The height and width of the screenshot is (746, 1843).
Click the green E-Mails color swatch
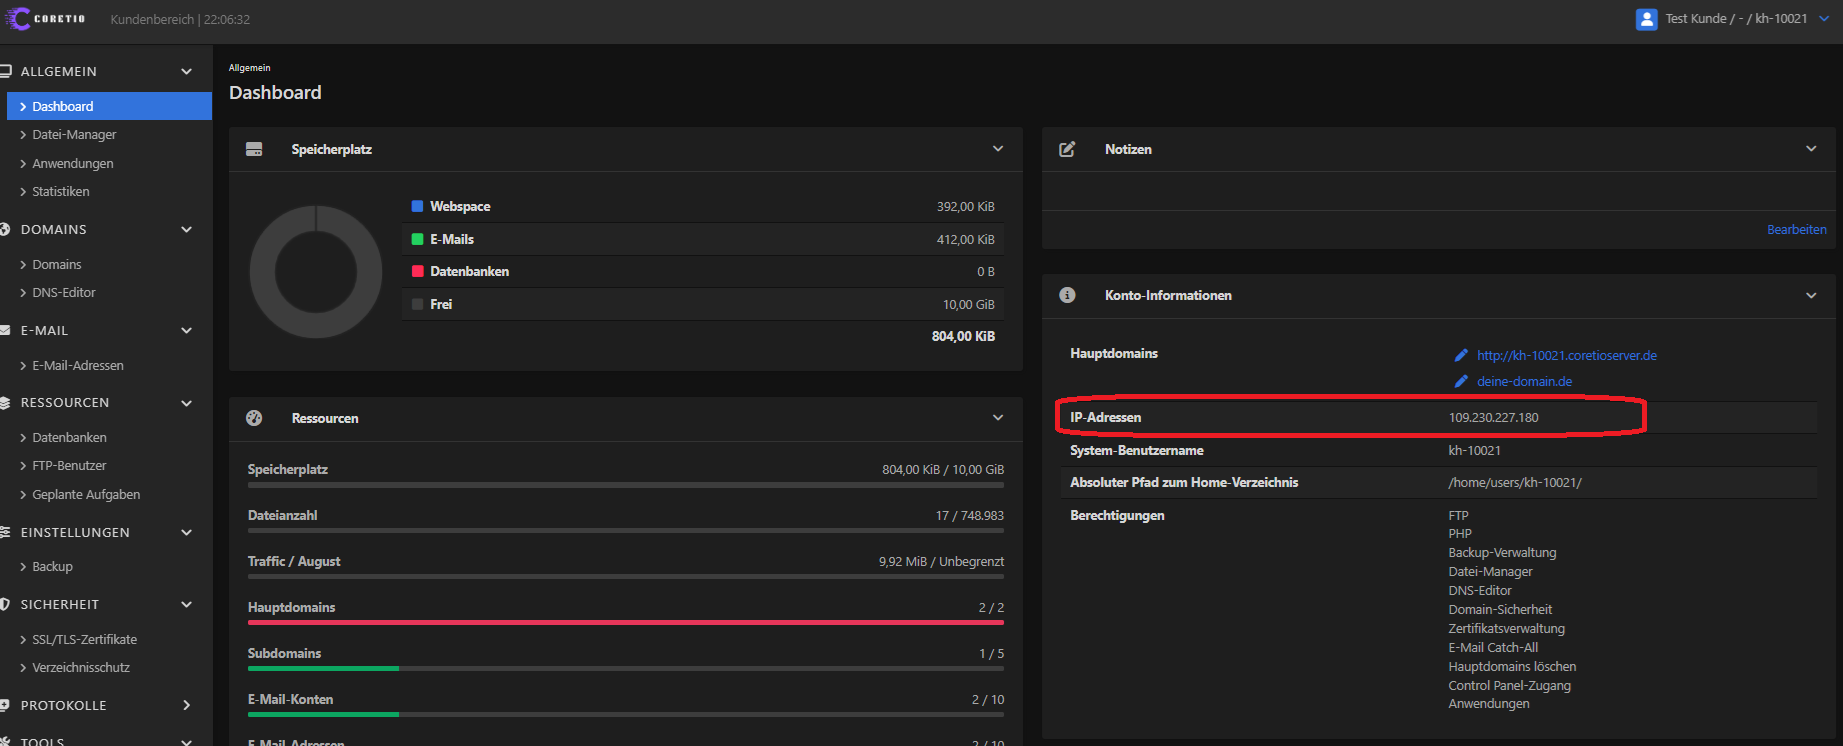(417, 239)
